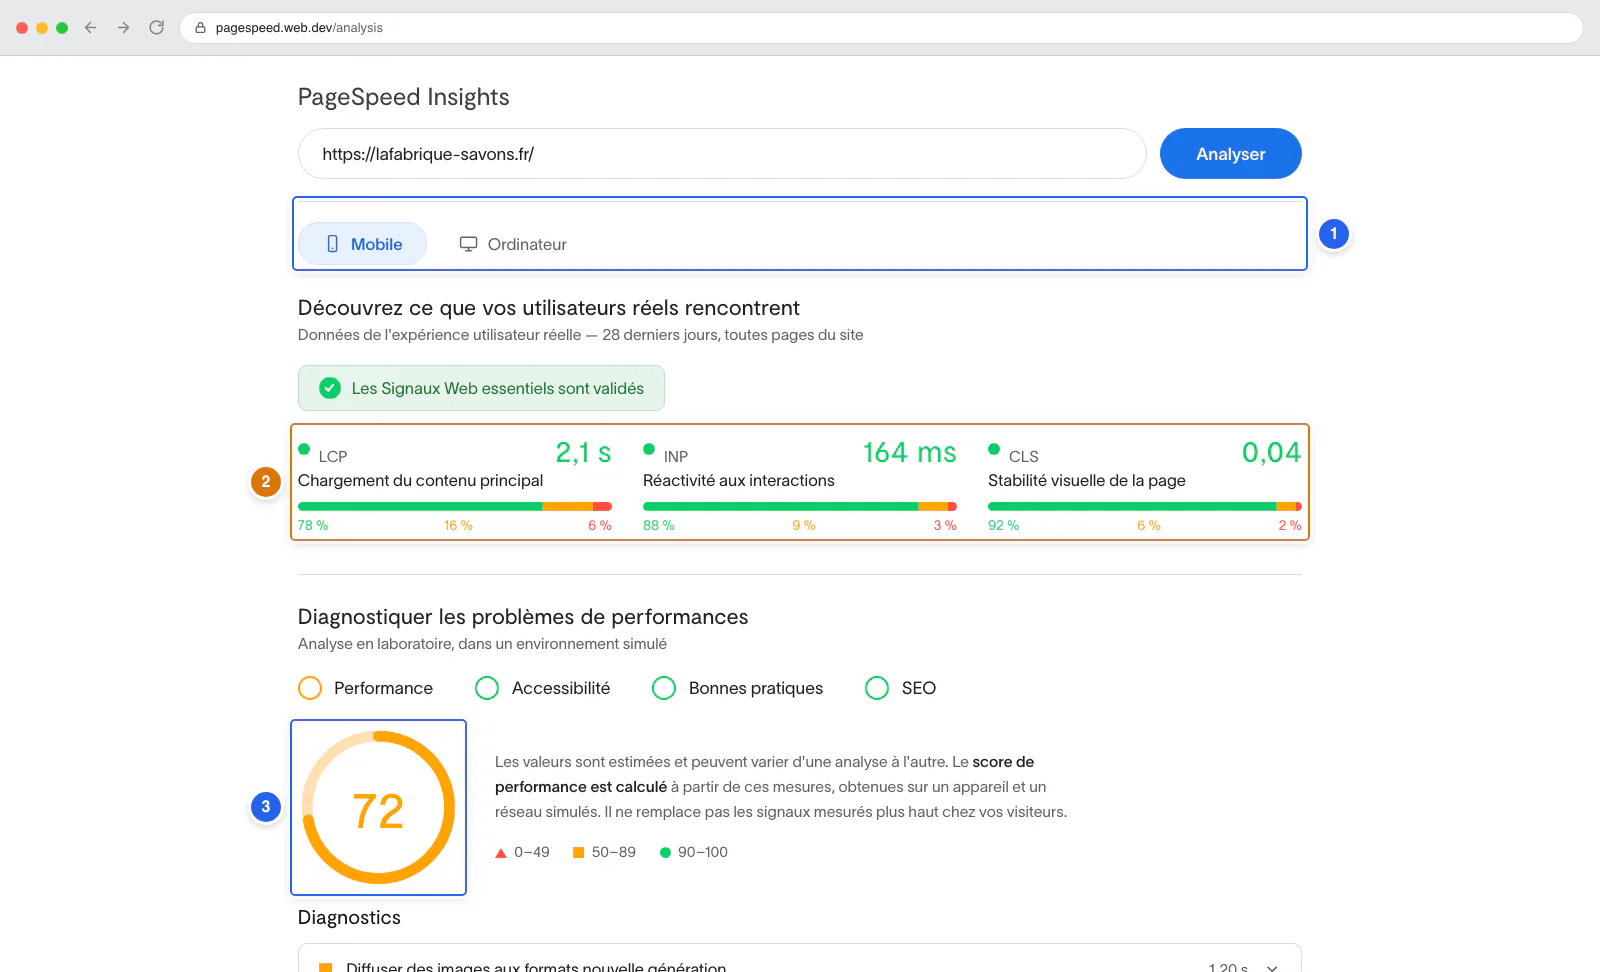Click the orange square 50–89 legend icon

[578, 853]
